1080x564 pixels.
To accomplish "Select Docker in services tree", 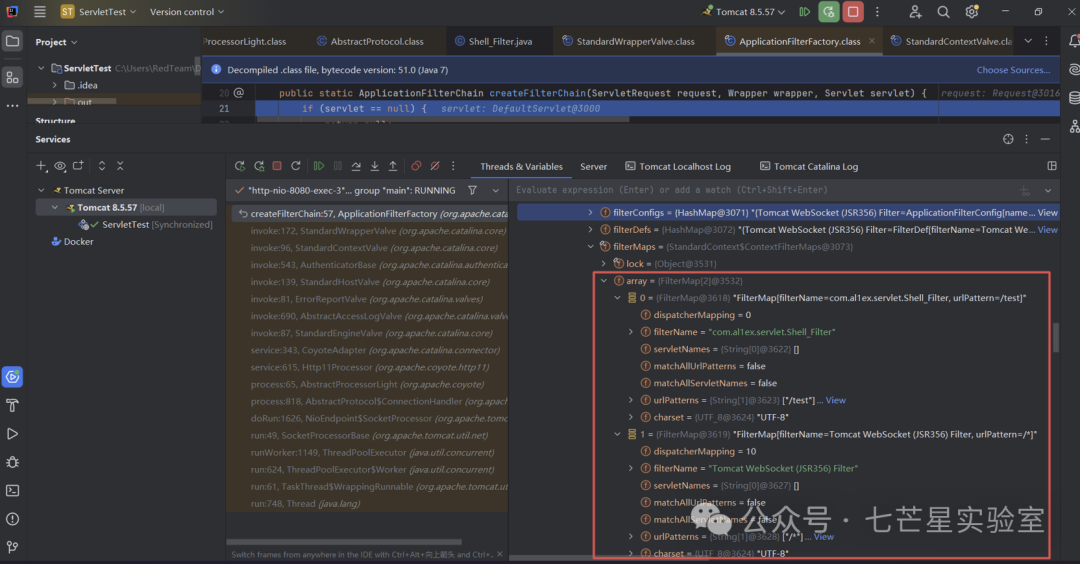I will click(78, 242).
